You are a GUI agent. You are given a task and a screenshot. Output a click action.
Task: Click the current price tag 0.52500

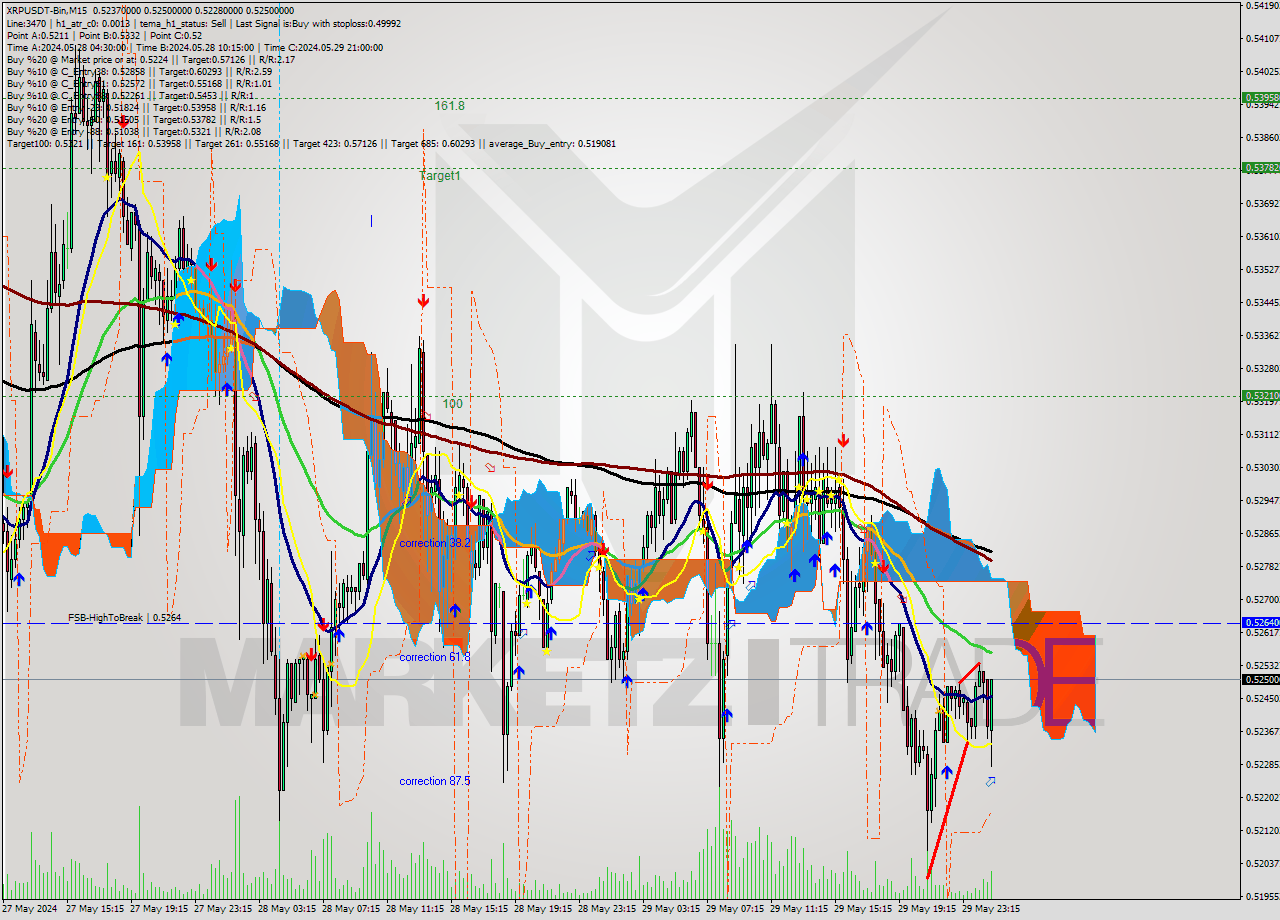(x=1260, y=679)
